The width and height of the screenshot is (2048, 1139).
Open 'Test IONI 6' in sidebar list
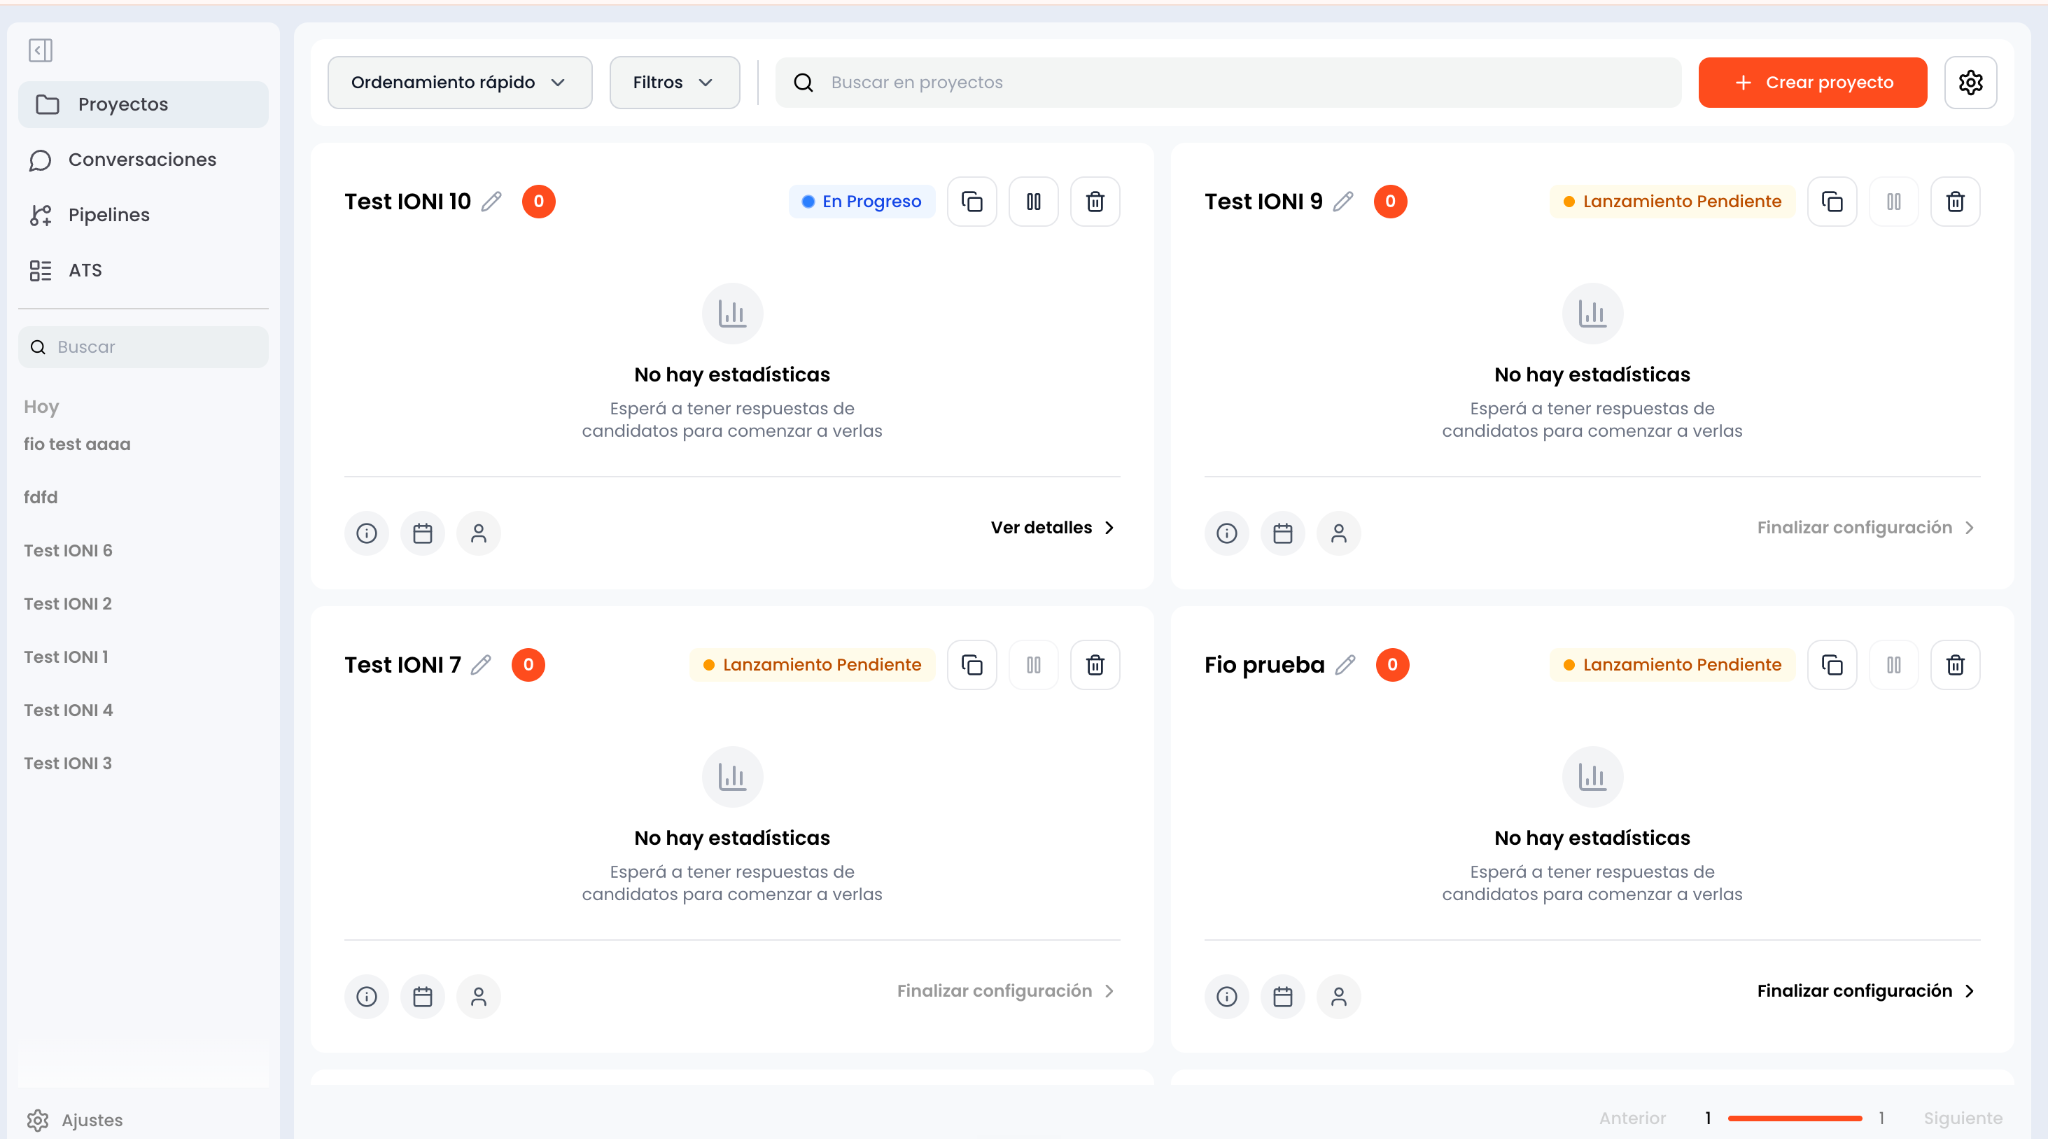[68, 550]
